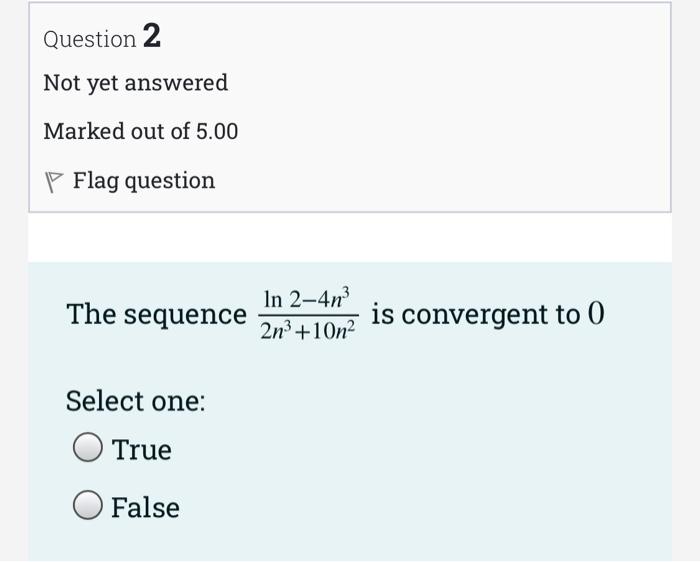The width and height of the screenshot is (700, 562).
Task: Click the text is convergent to 0
Action: coord(488,315)
